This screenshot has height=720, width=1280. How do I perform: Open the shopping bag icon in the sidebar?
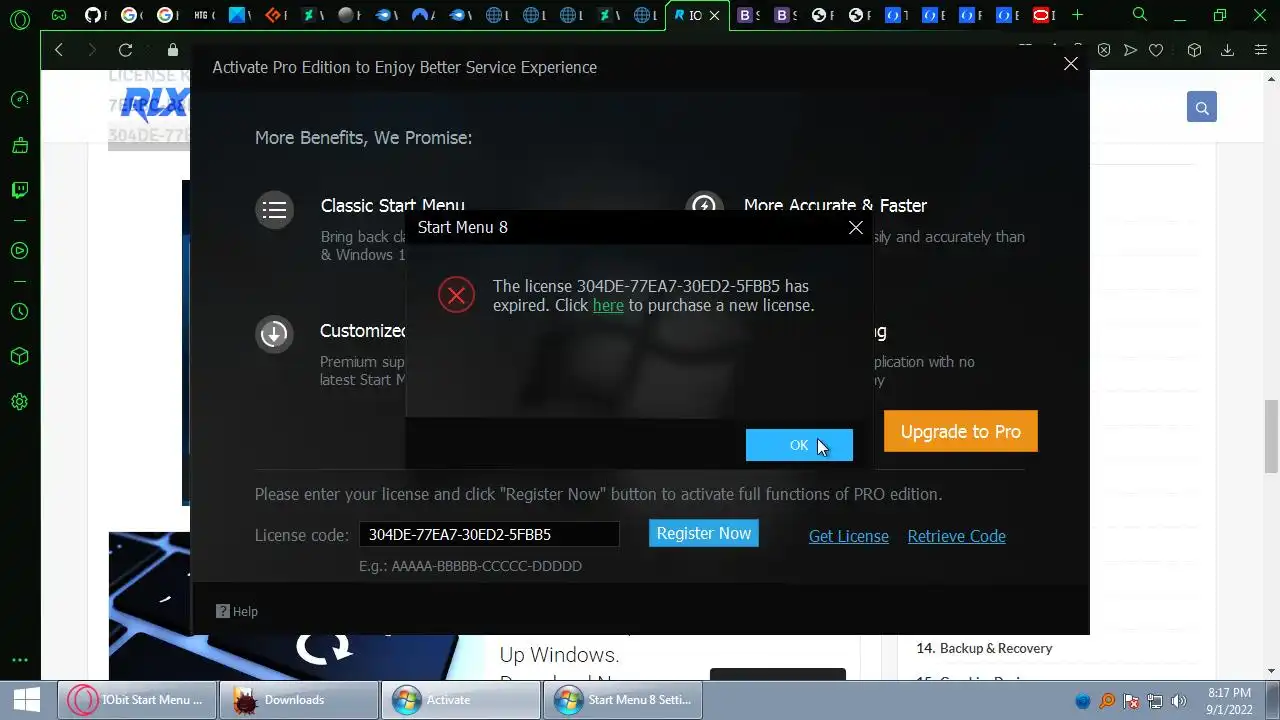(19, 146)
